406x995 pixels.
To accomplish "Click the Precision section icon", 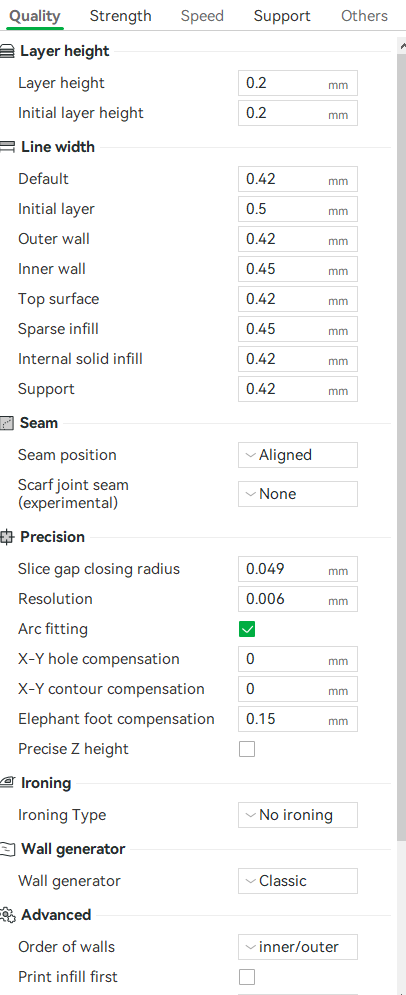I will click(7, 537).
